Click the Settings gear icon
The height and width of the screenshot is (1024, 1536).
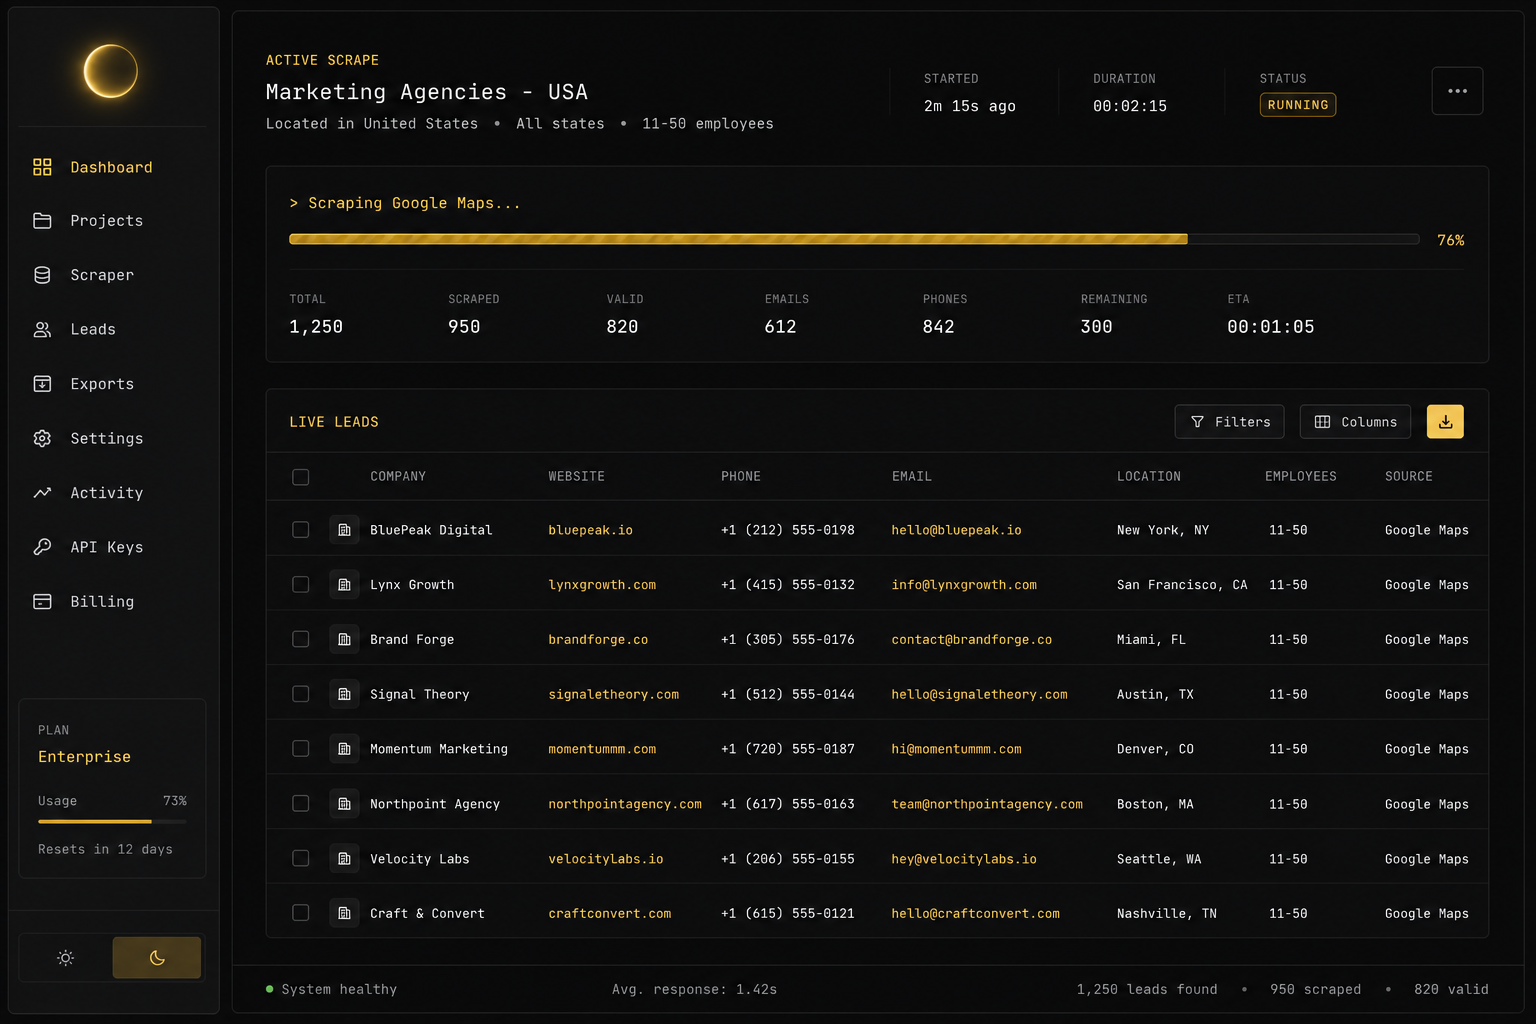coord(42,438)
